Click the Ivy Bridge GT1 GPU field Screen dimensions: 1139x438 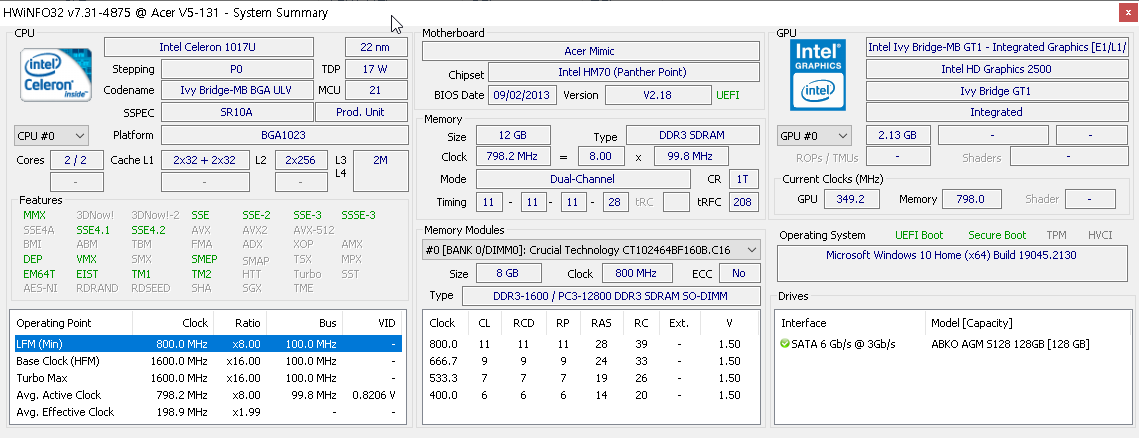click(996, 91)
